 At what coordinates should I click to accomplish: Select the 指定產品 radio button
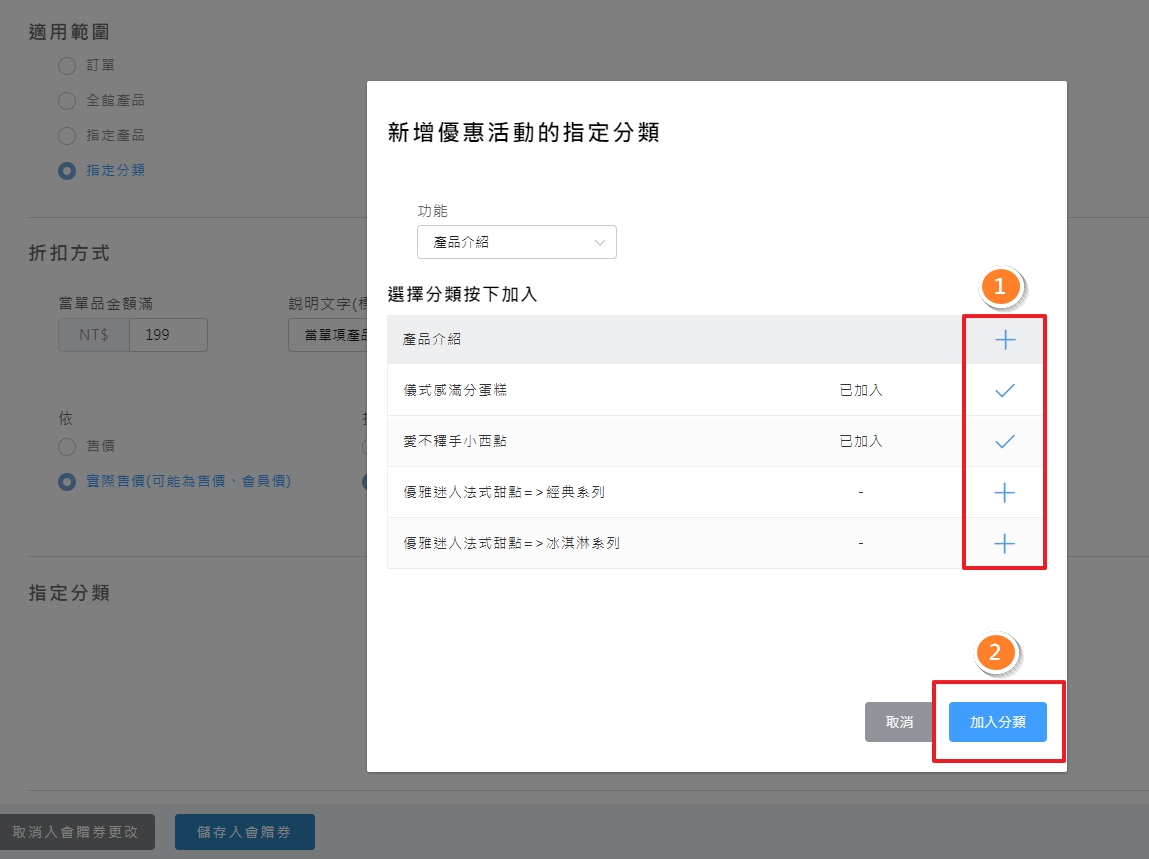(x=67, y=135)
